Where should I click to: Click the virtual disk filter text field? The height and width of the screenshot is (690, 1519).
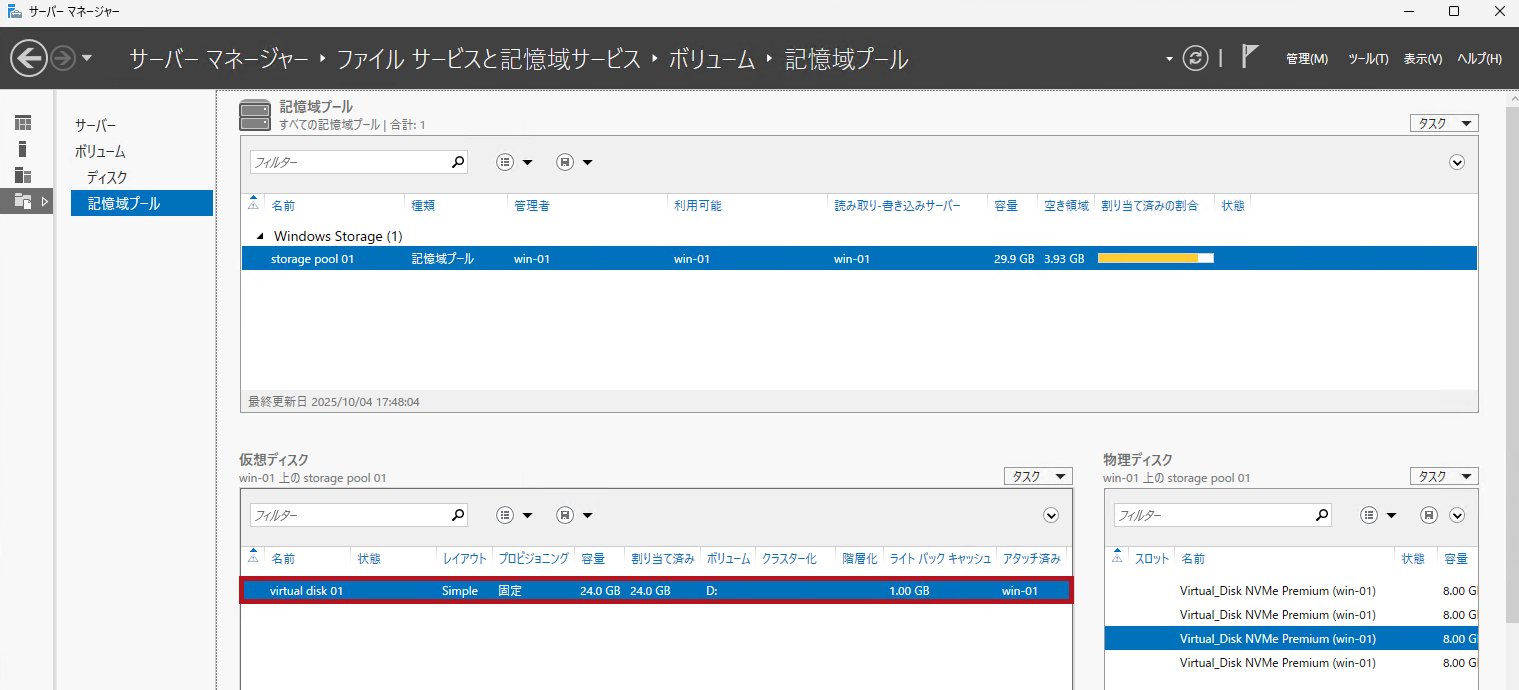pos(346,515)
